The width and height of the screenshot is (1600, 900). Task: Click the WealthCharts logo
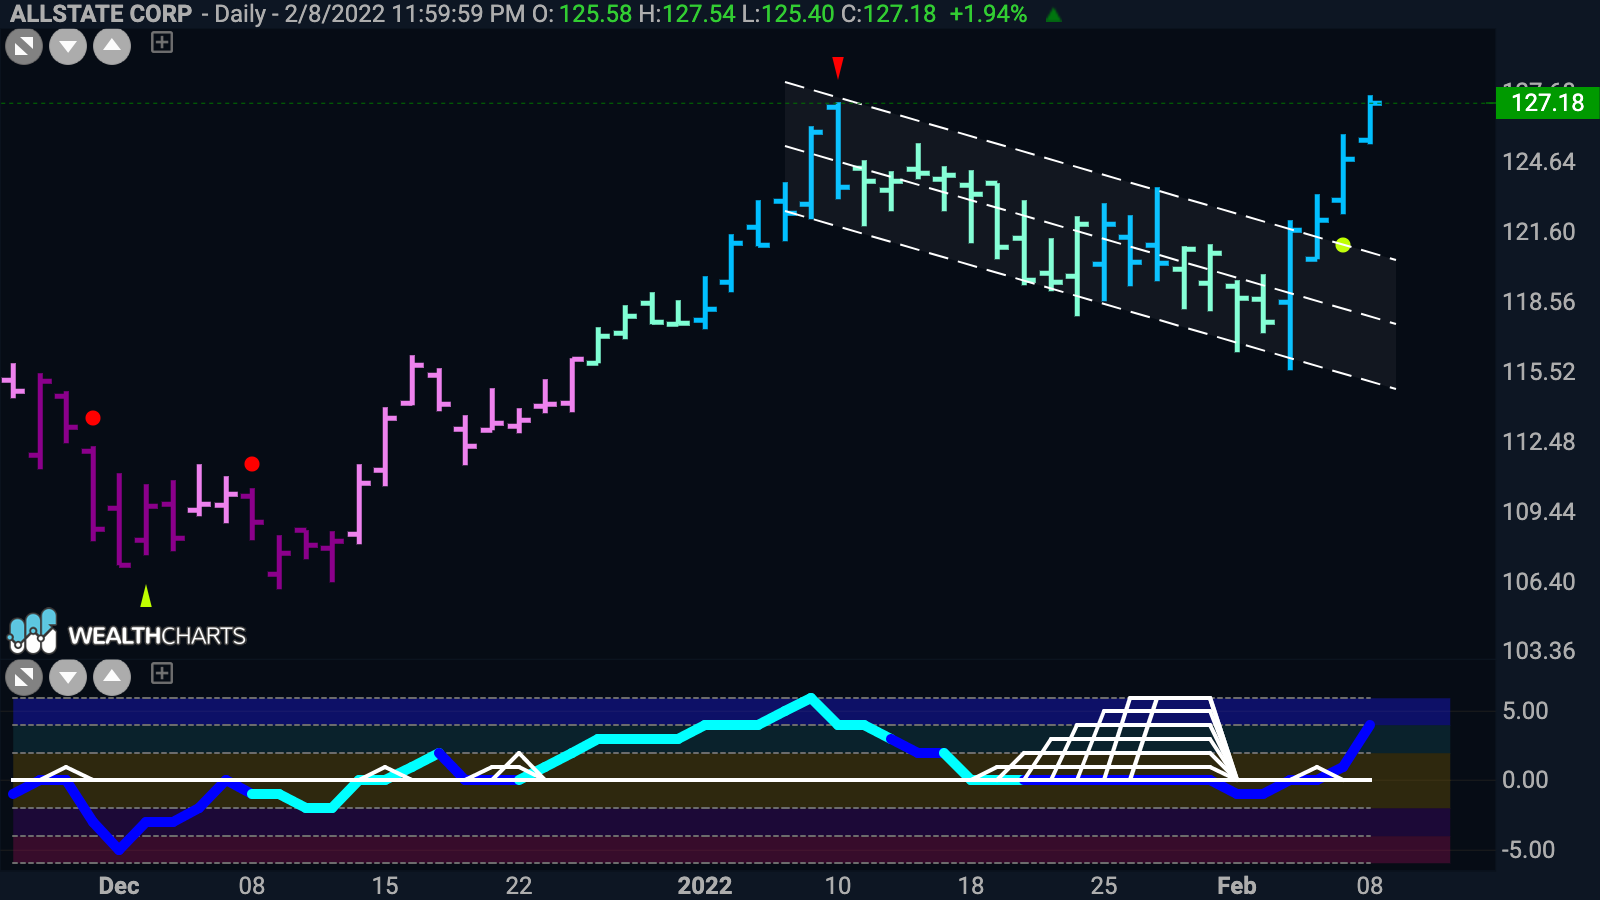pyautogui.click(x=127, y=633)
